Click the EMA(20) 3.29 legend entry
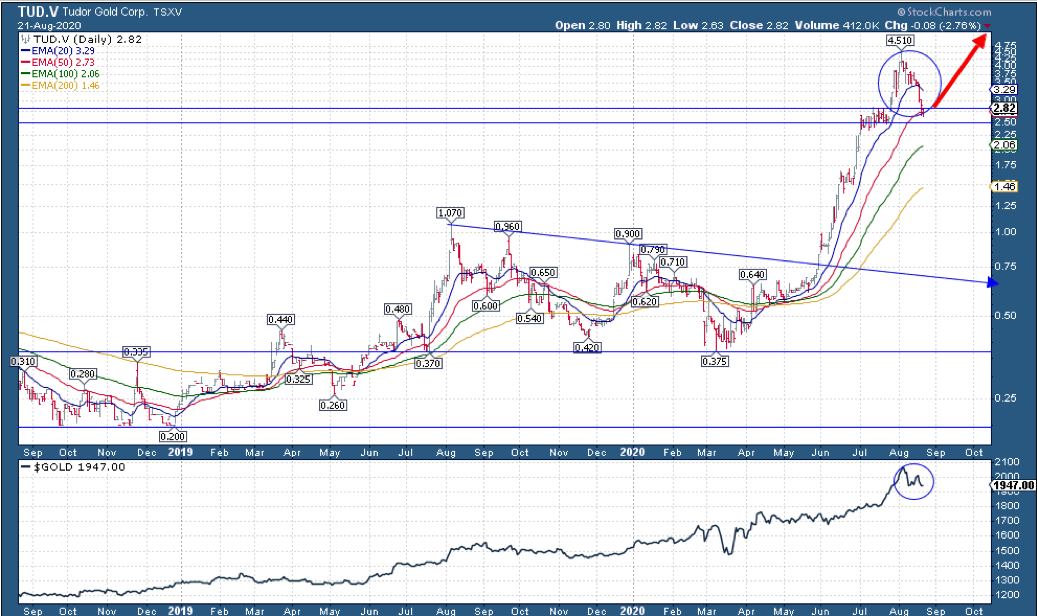 tap(58, 50)
